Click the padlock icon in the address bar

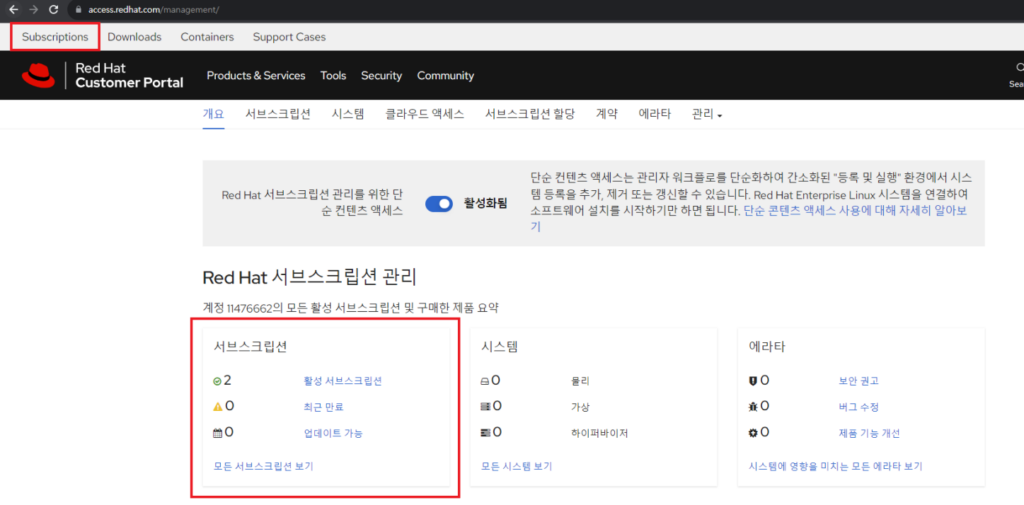pyautogui.click(x=78, y=10)
